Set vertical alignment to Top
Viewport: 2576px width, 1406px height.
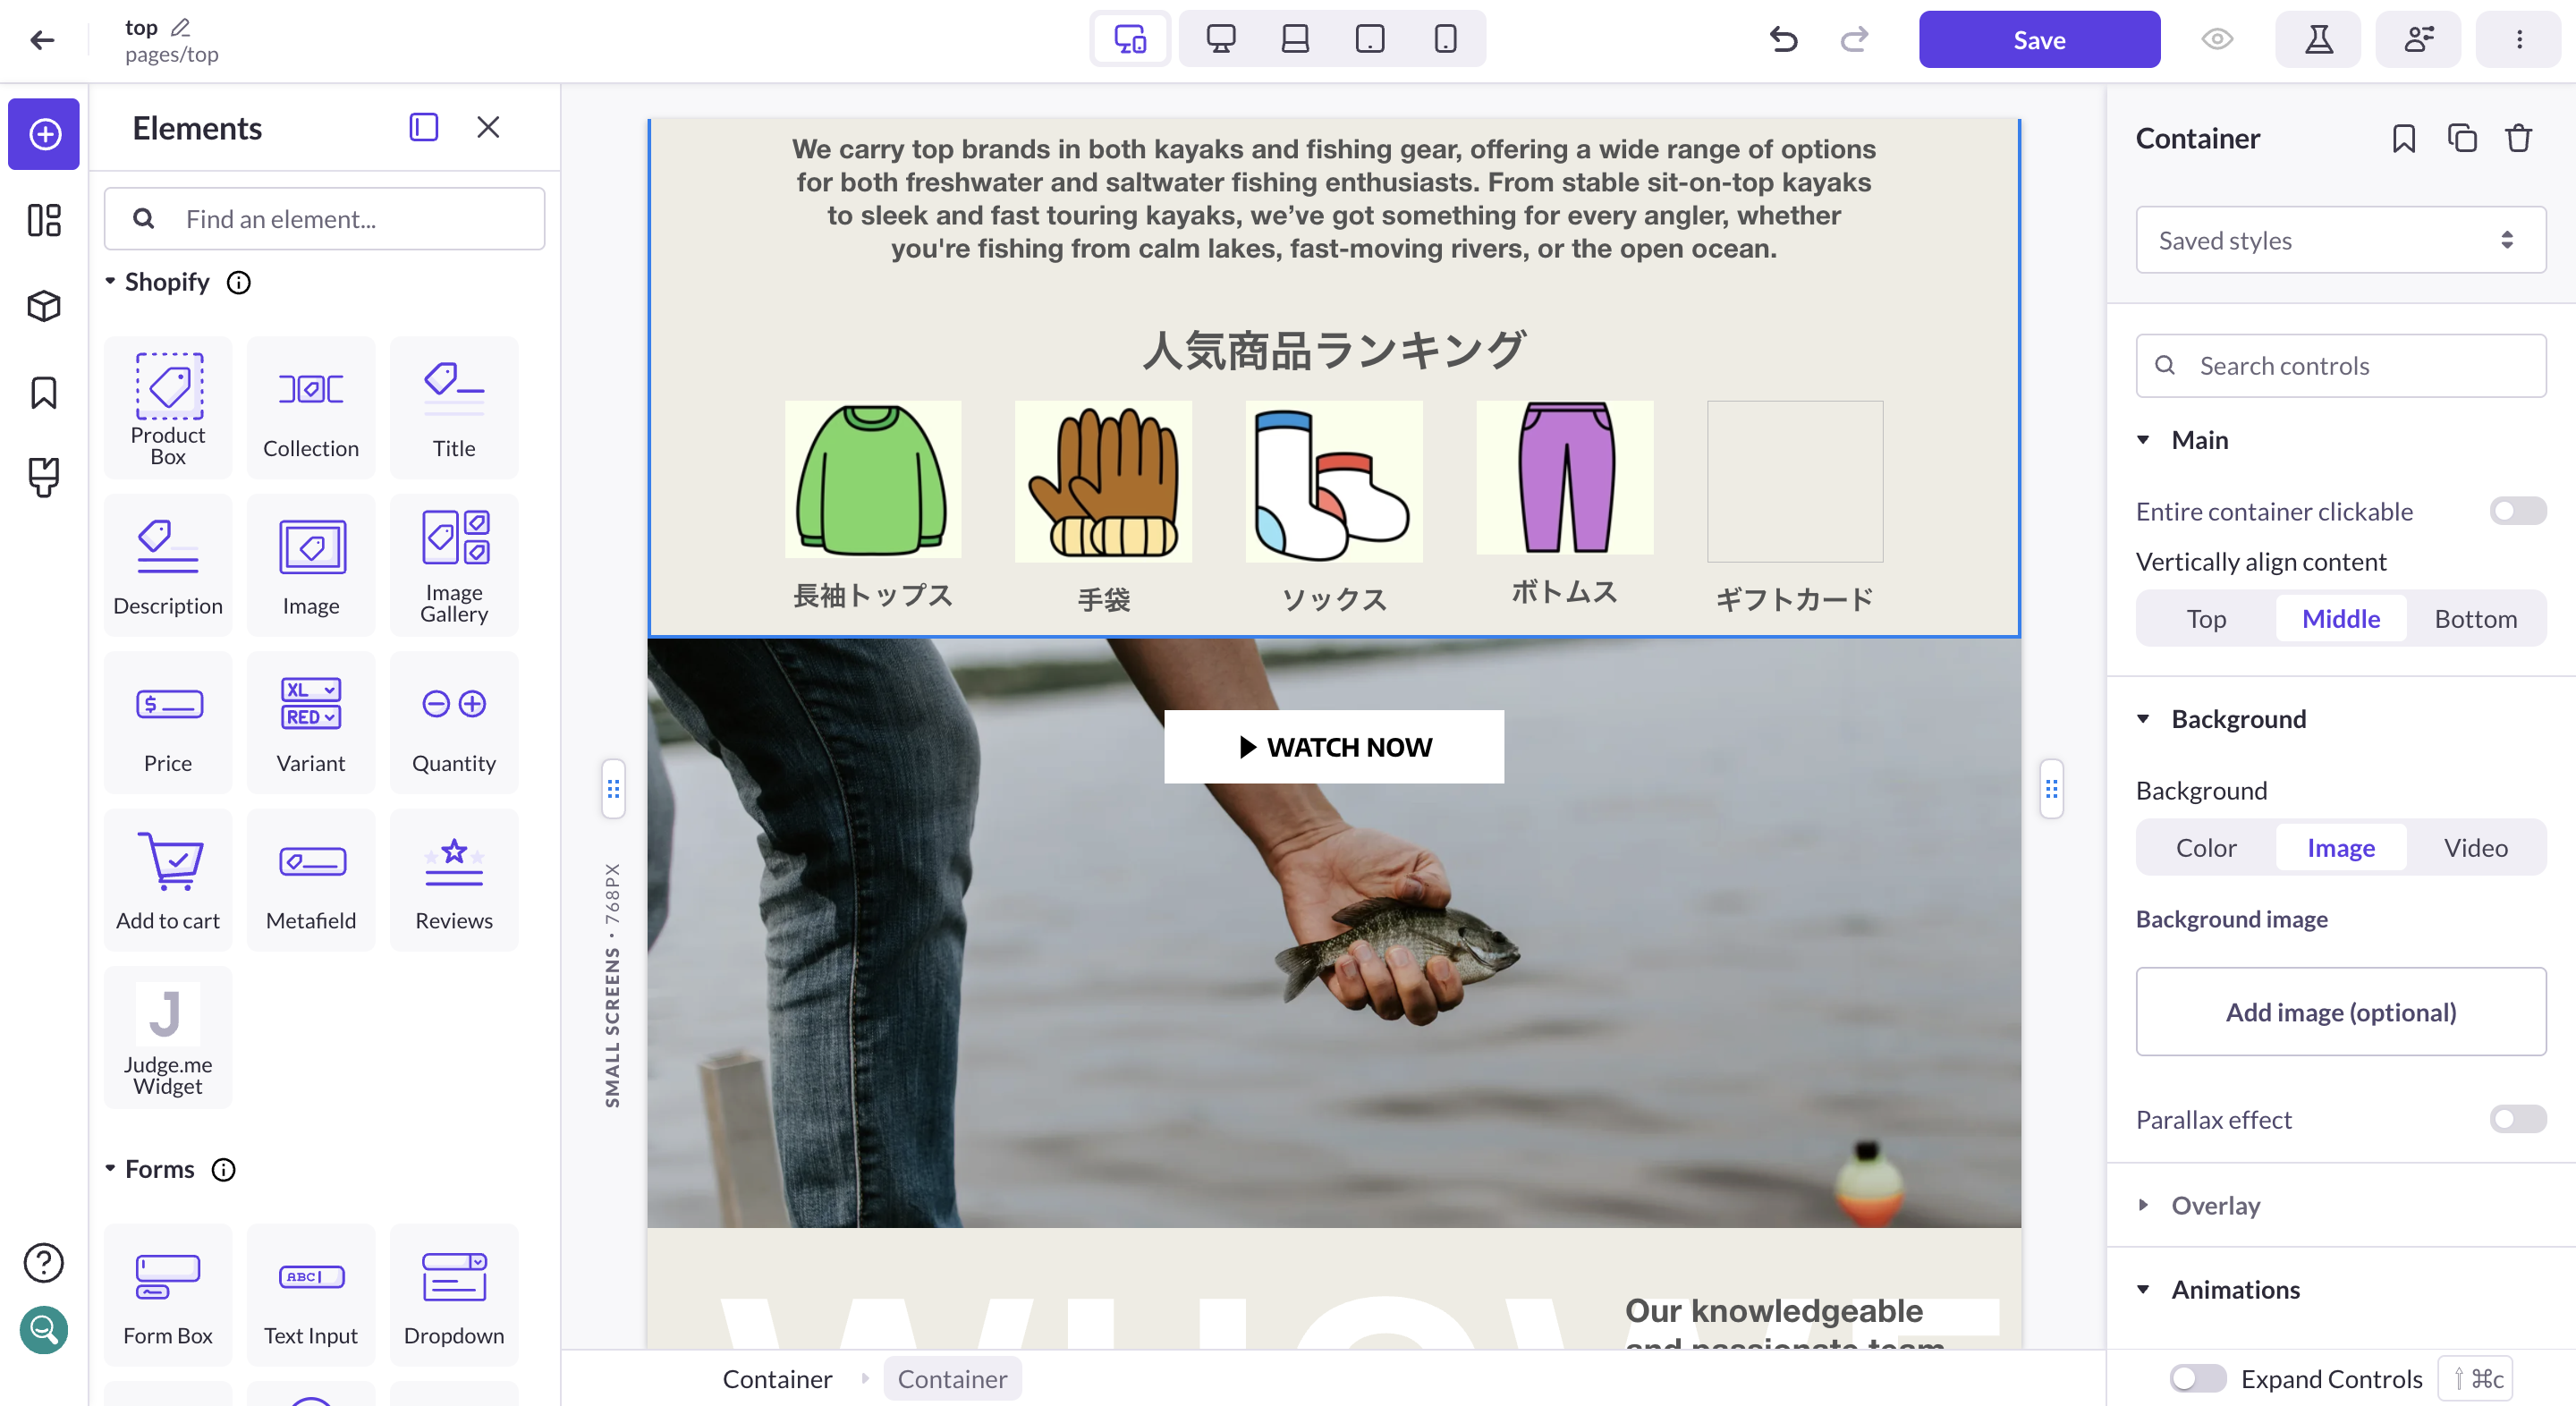pyautogui.click(x=2206, y=618)
